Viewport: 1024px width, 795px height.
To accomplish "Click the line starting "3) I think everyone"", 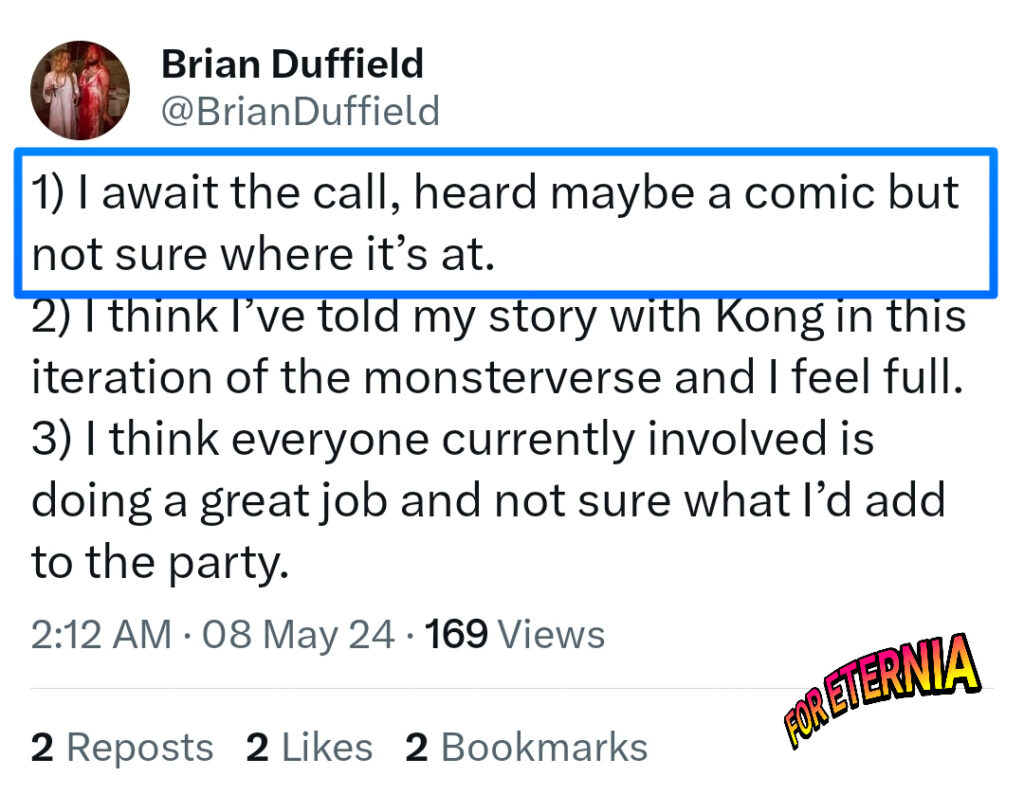I will (452, 440).
